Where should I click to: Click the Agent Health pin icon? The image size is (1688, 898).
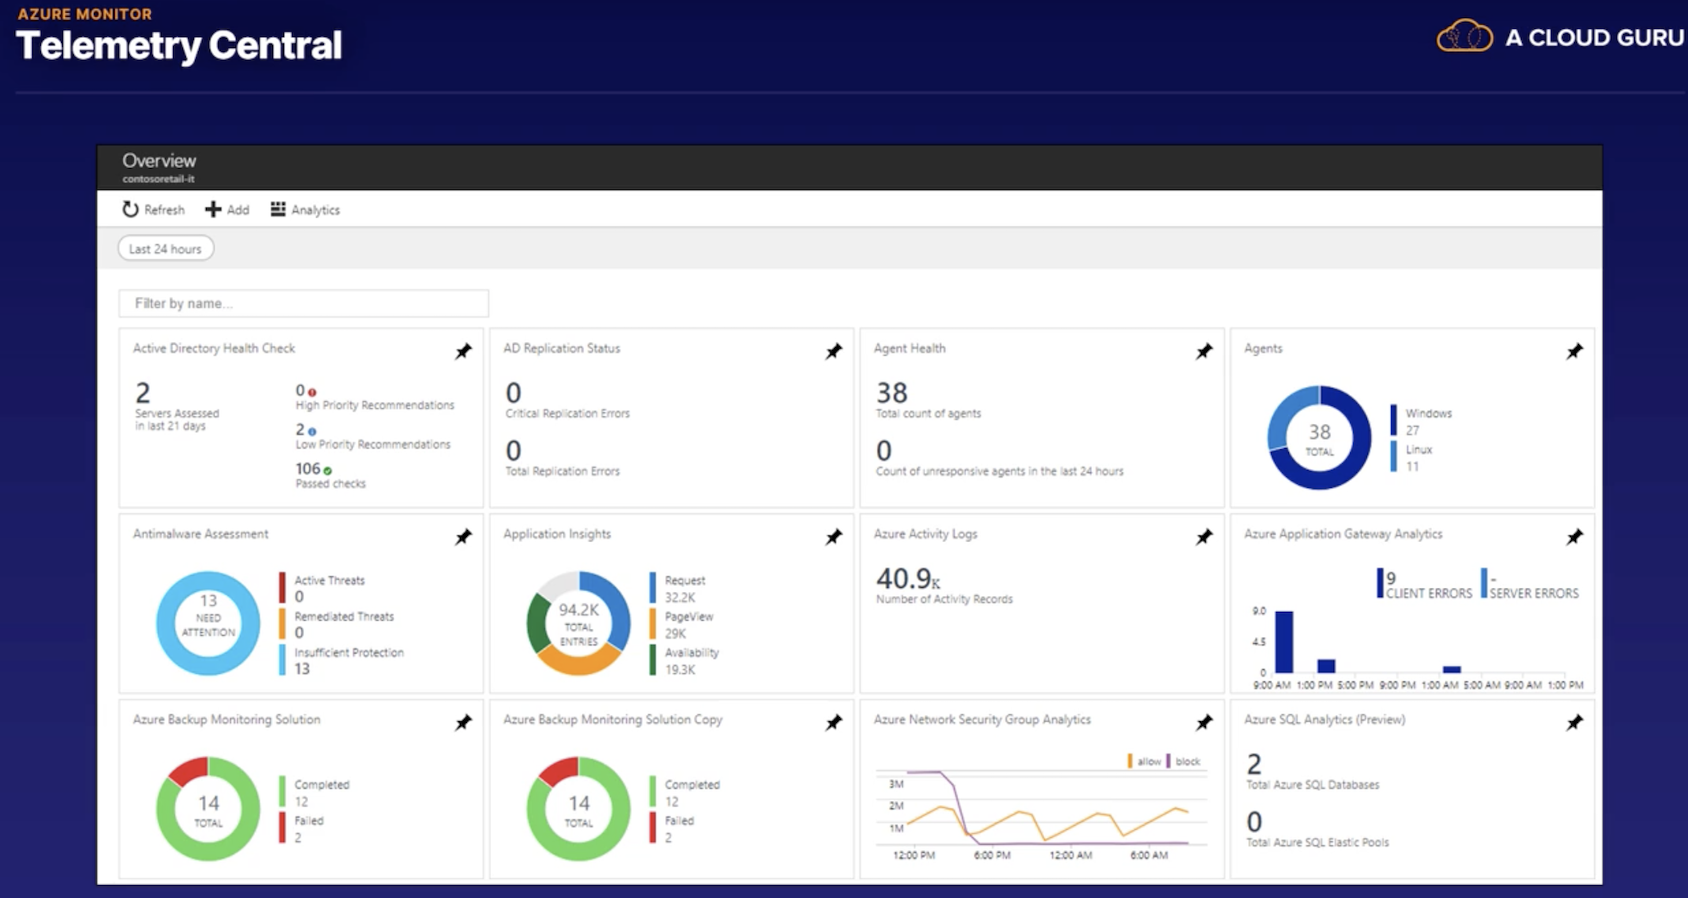coord(1204,351)
